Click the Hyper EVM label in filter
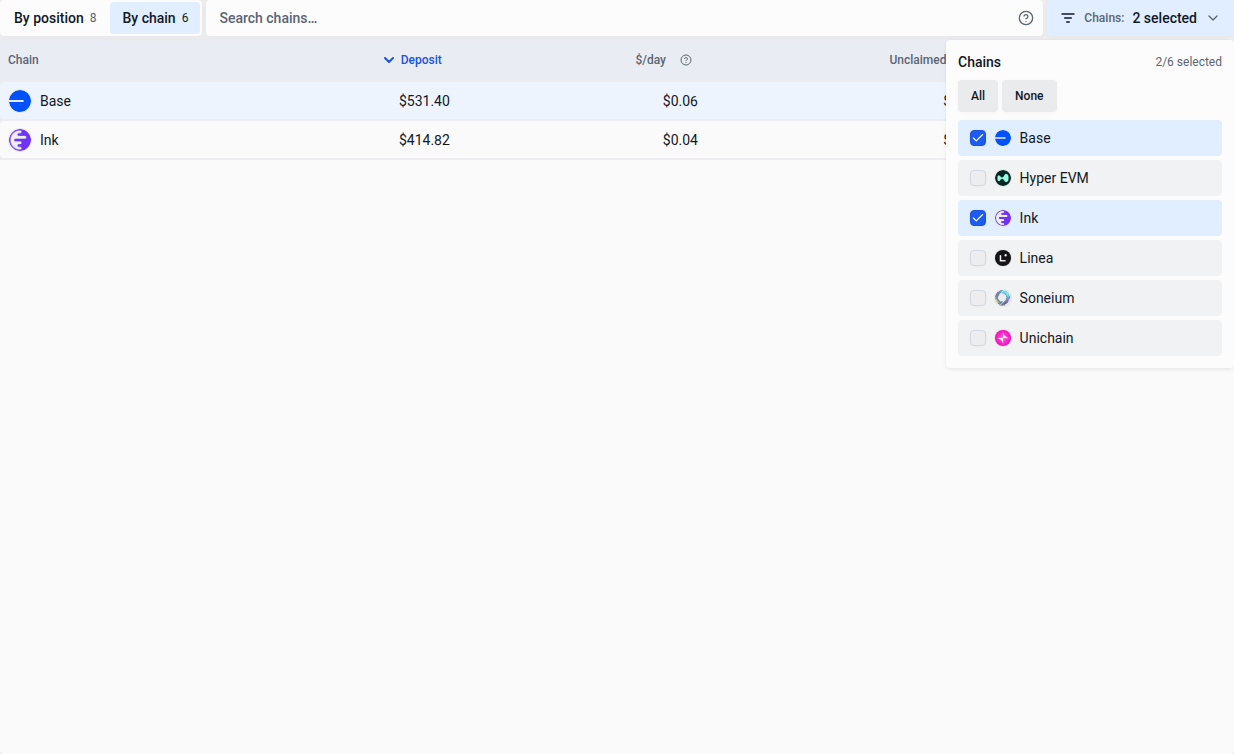The width and height of the screenshot is (1234, 754). 1054,178
